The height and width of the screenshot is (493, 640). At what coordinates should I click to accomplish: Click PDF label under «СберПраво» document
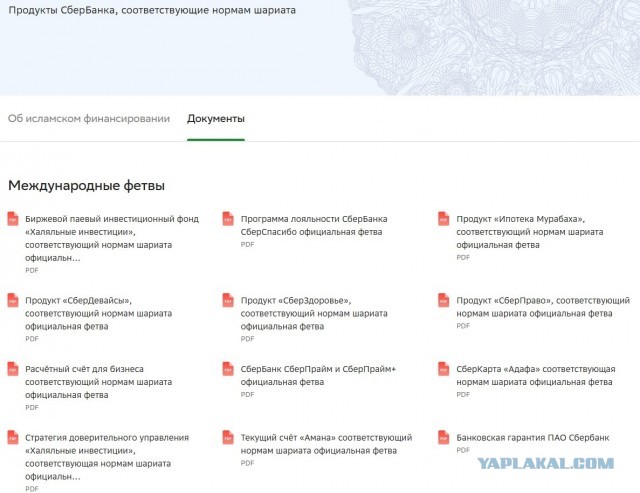point(463,326)
